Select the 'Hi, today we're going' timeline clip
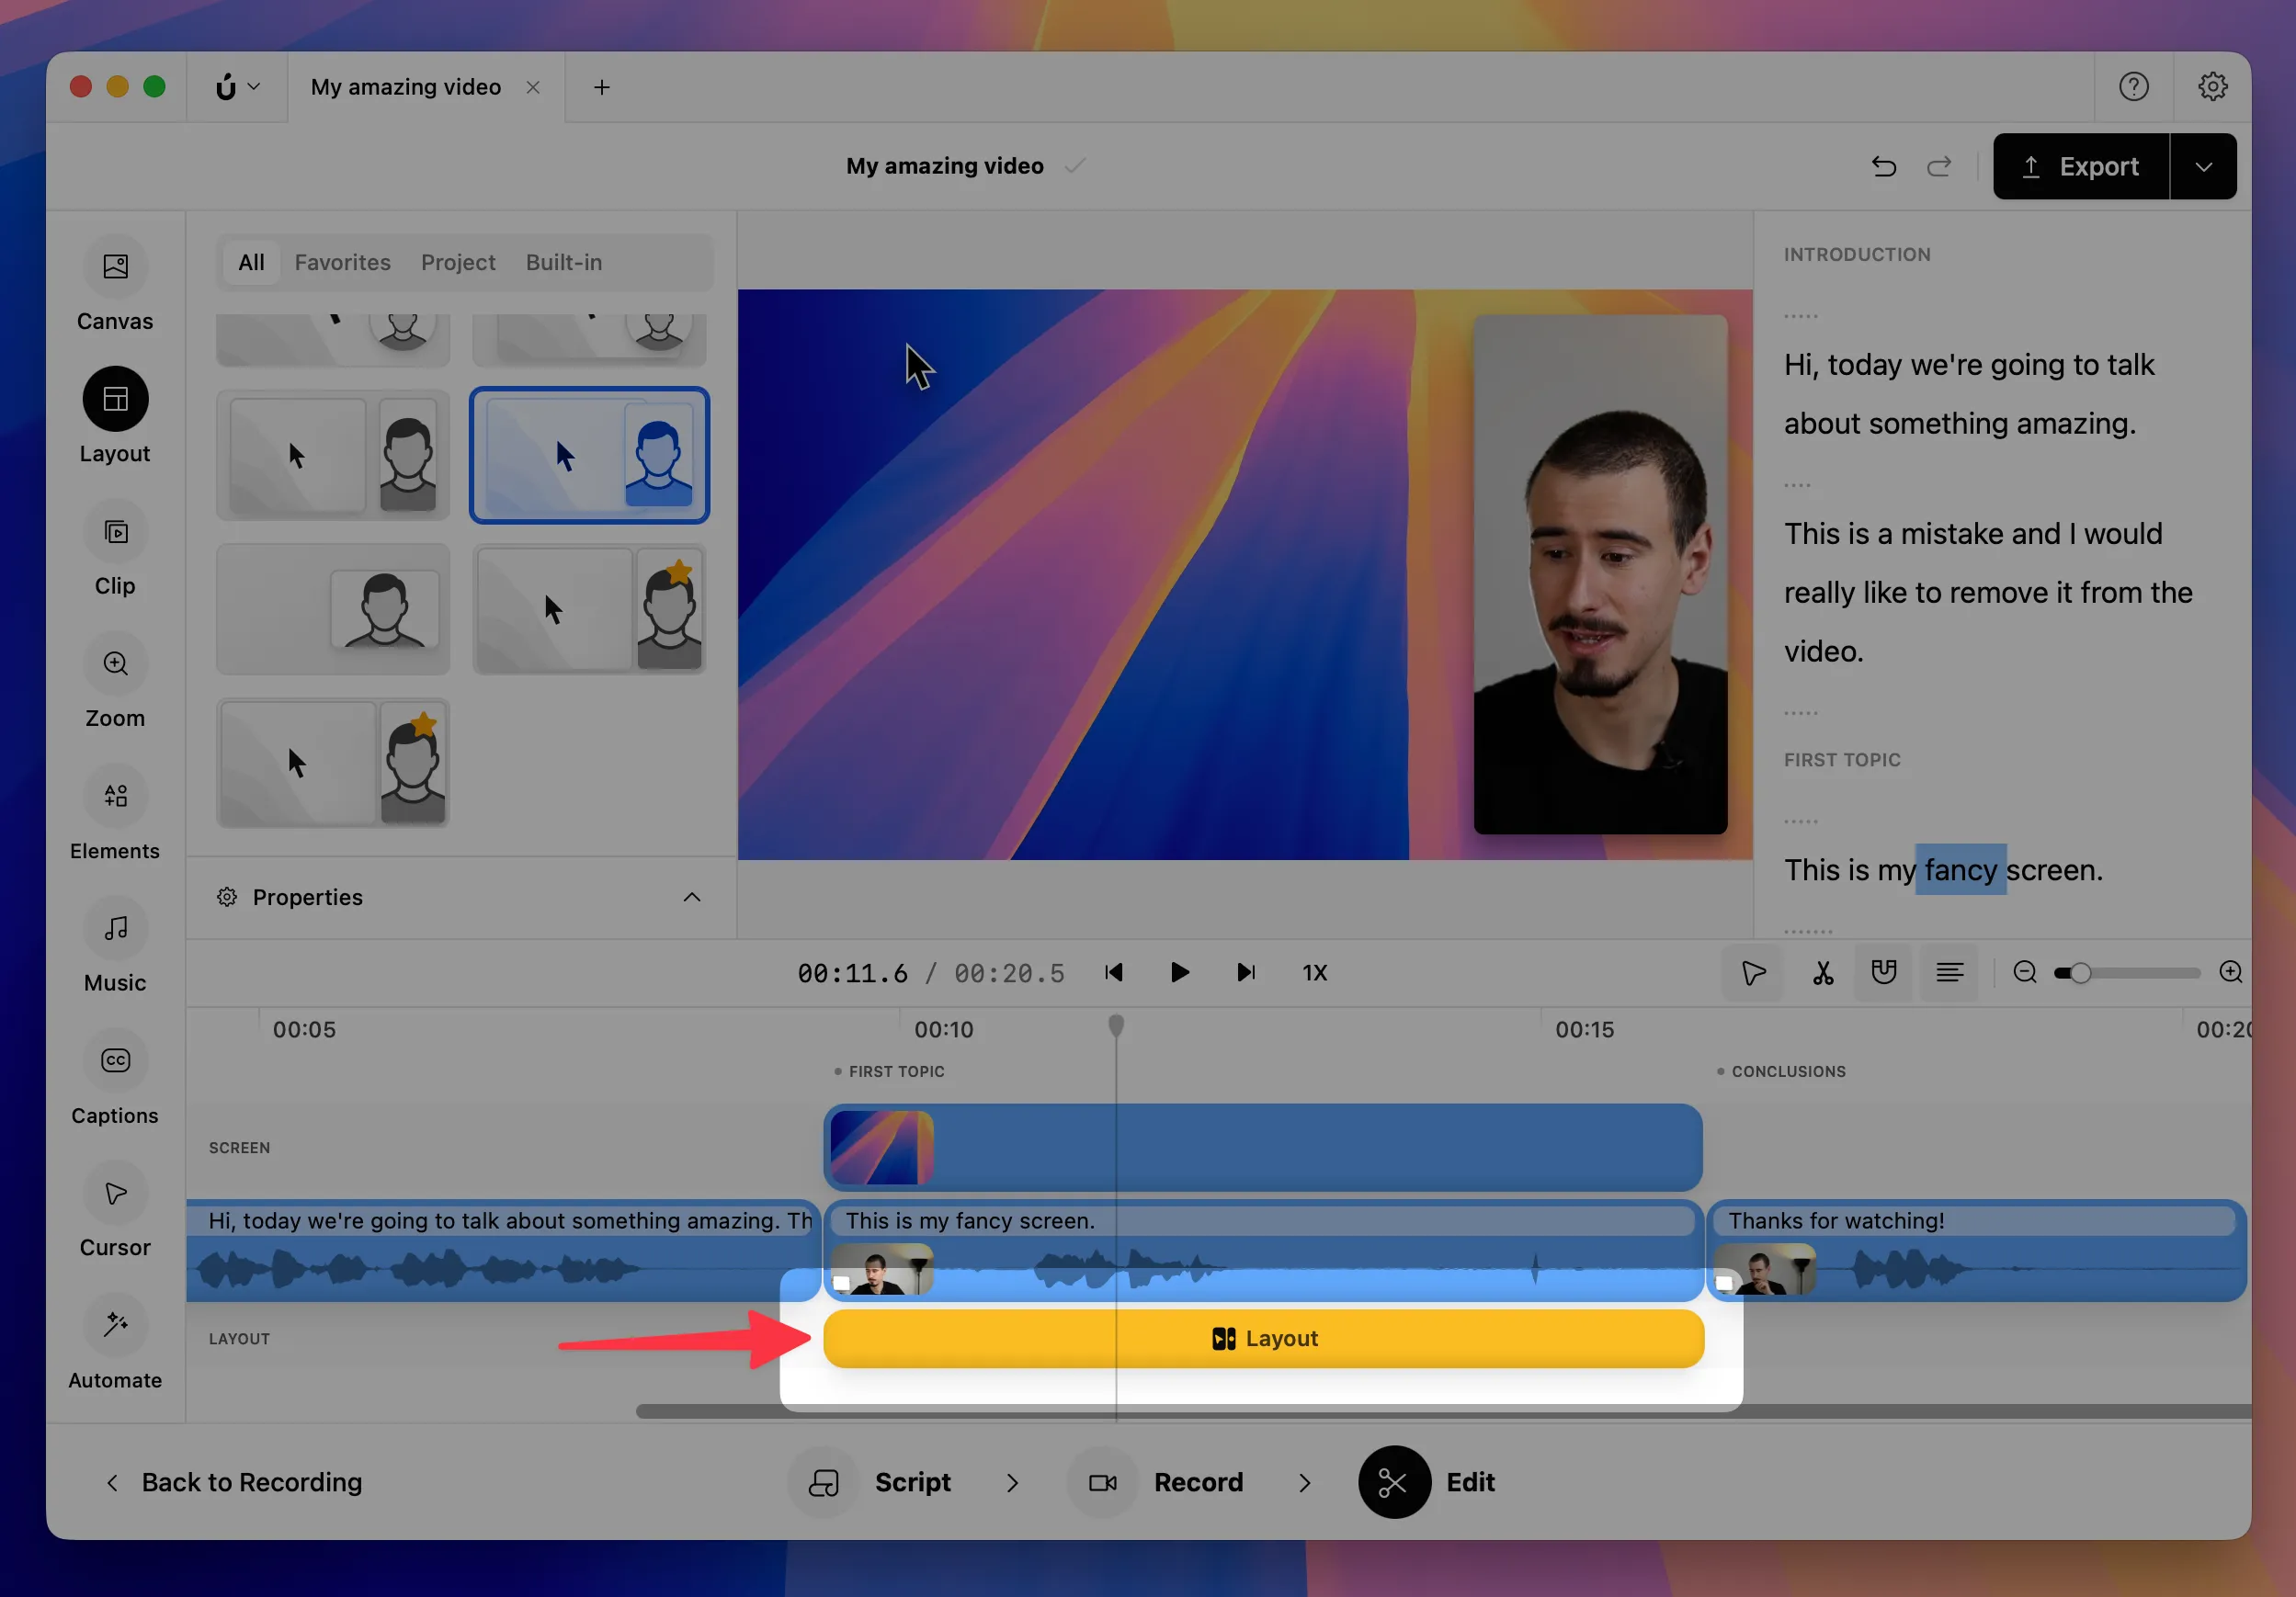Screen dimensions: 2296x1597 (503, 1250)
